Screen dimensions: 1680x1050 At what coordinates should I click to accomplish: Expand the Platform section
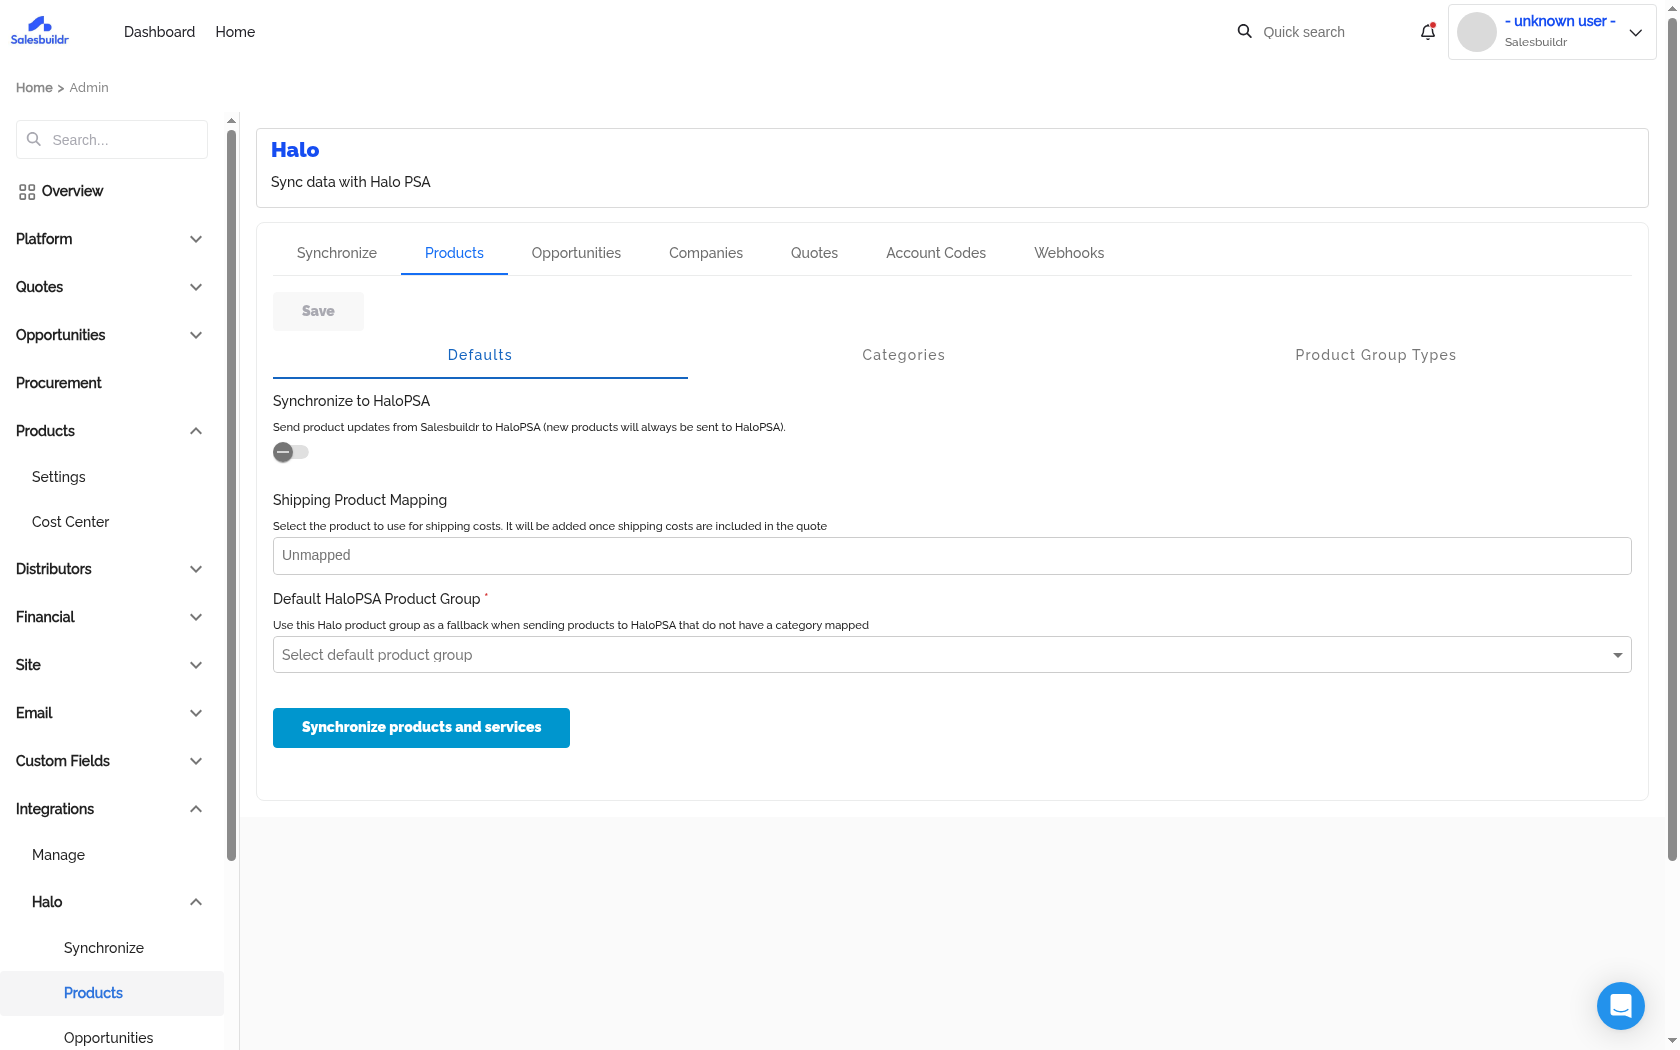(196, 239)
